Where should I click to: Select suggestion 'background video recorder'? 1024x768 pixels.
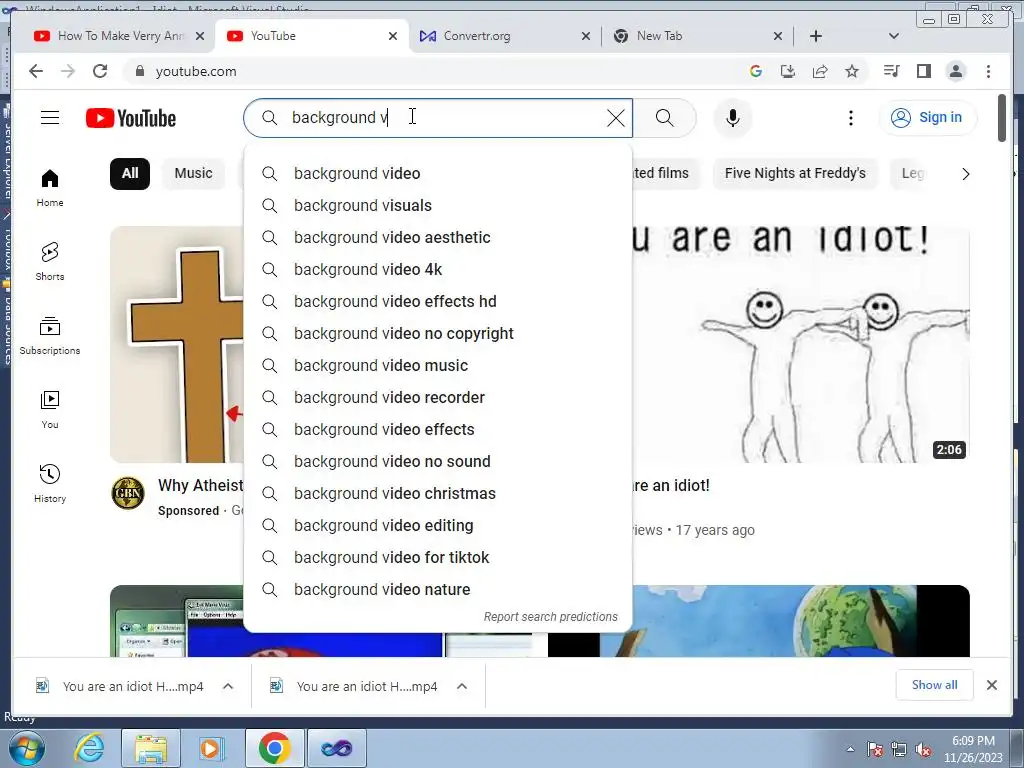point(438,397)
